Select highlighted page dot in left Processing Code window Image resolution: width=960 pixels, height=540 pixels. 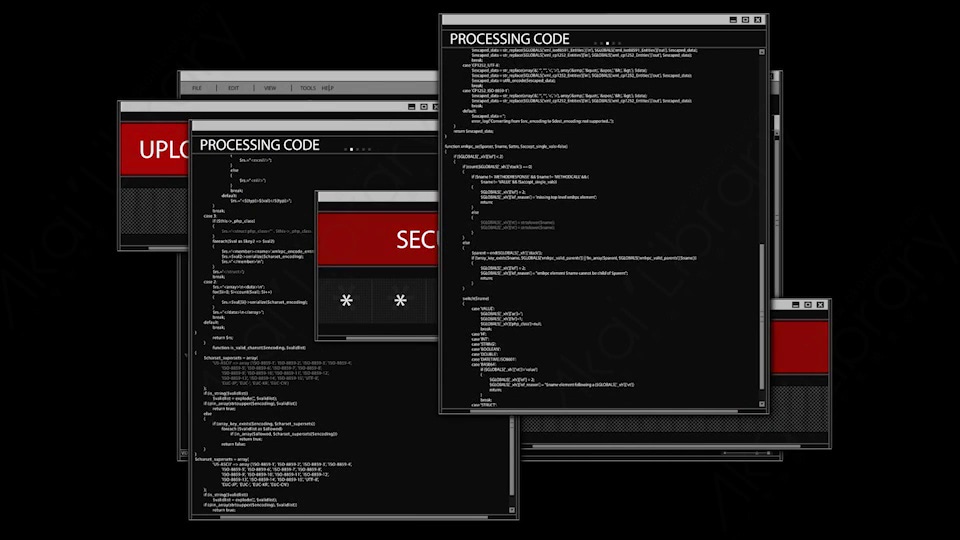point(351,149)
